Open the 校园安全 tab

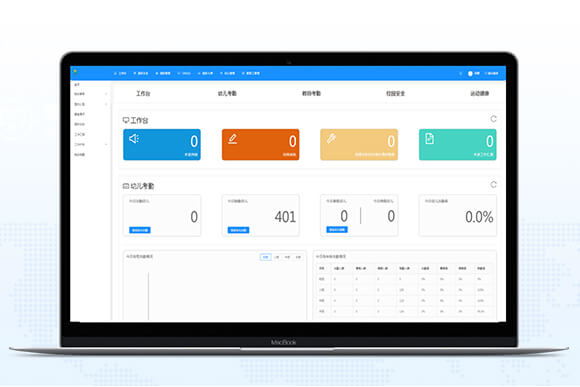395,94
